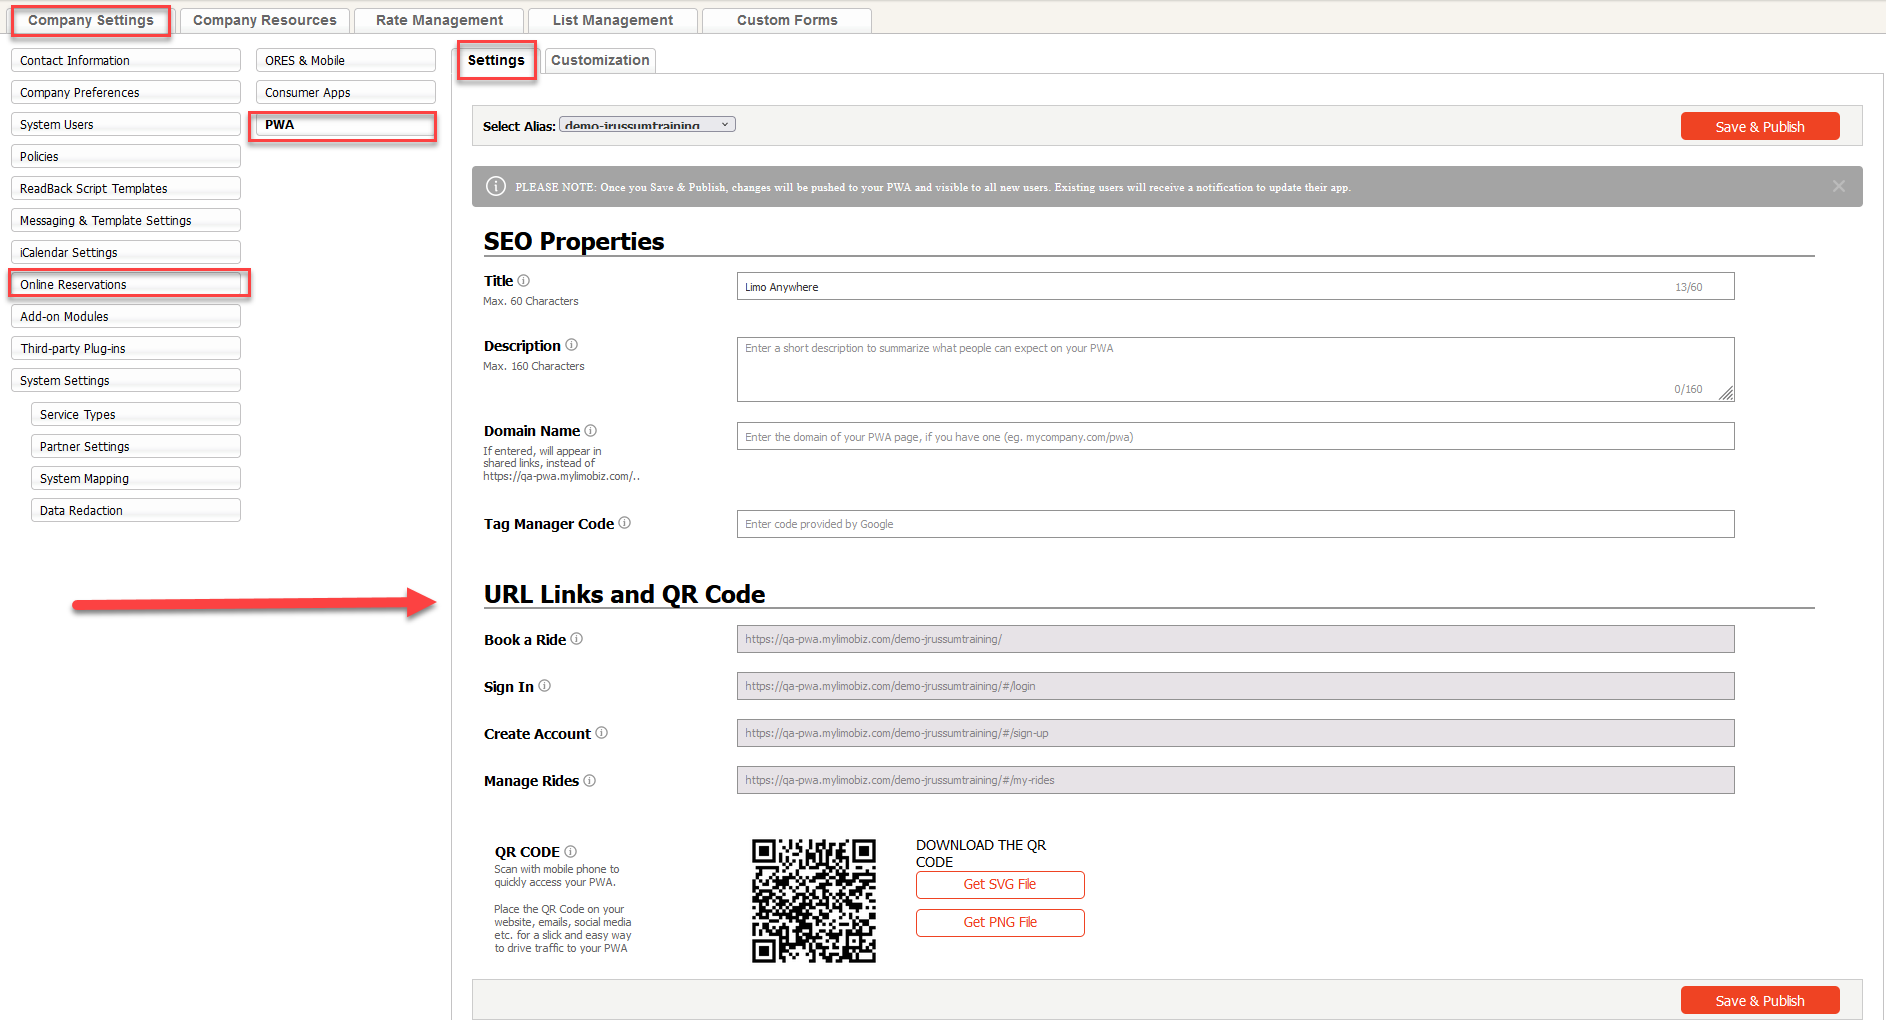Screen dimensions: 1886x1020
Task: Click the Create Account info icon
Action: click(x=601, y=733)
